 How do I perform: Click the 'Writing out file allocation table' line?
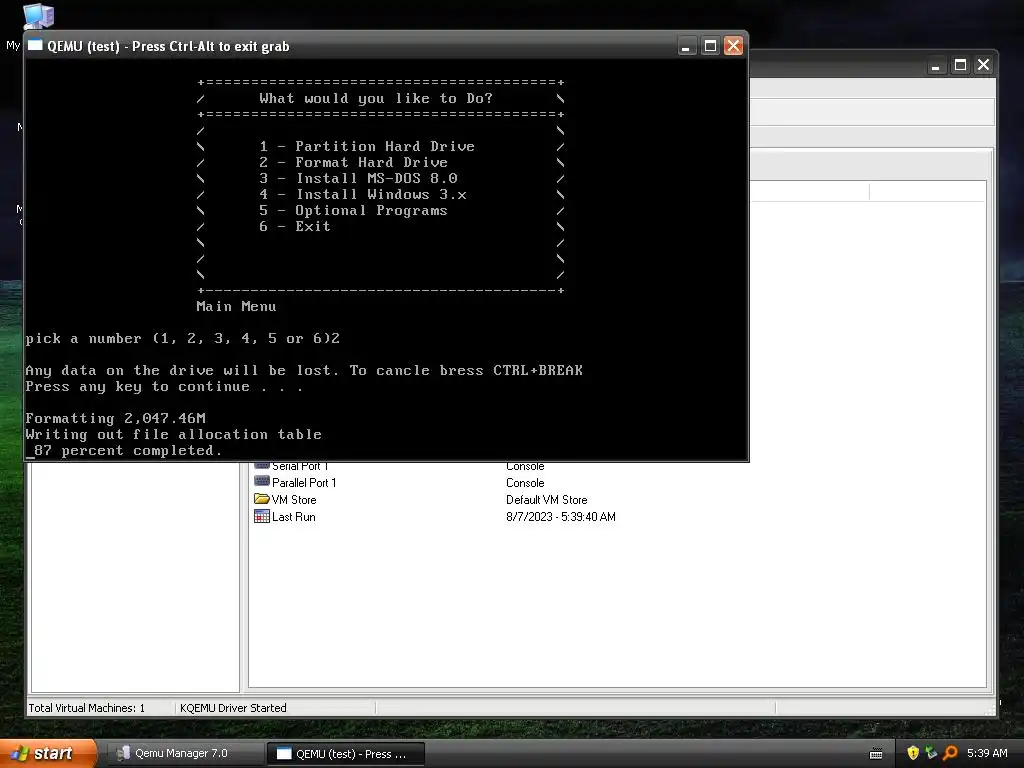[x=174, y=434]
